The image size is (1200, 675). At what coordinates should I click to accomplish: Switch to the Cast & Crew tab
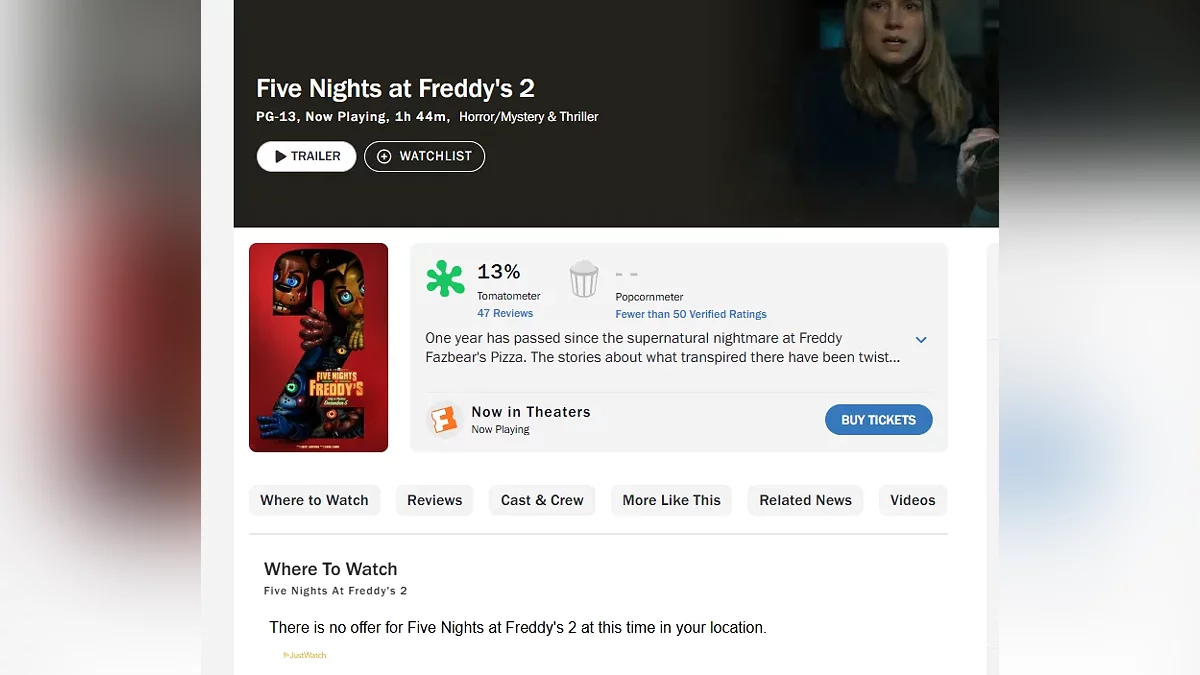tap(542, 500)
